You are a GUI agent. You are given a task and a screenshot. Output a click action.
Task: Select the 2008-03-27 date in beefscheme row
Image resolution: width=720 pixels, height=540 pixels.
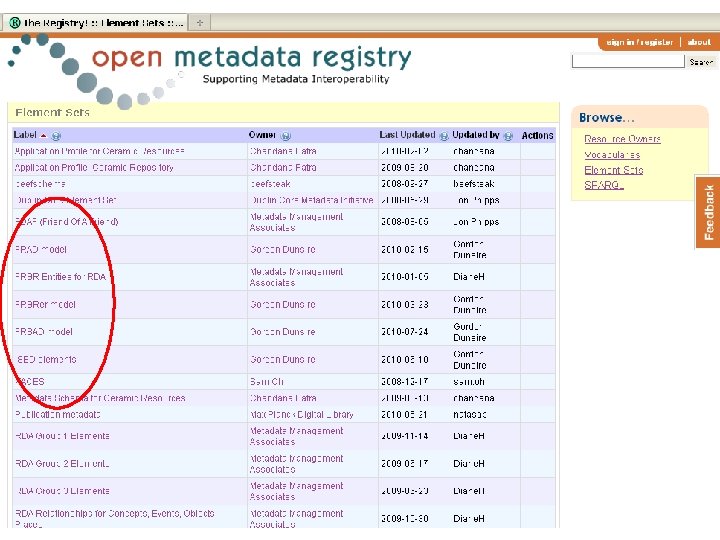tap(405, 184)
